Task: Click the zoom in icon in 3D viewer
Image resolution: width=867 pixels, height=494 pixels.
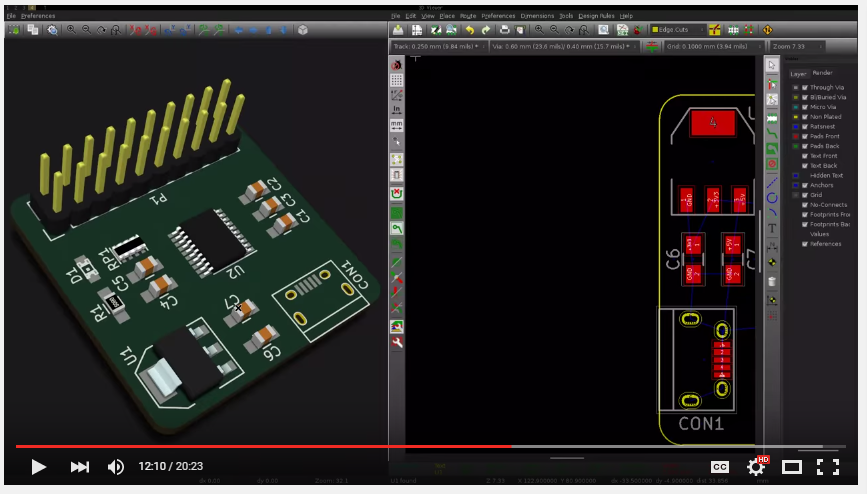Action: coord(71,30)
